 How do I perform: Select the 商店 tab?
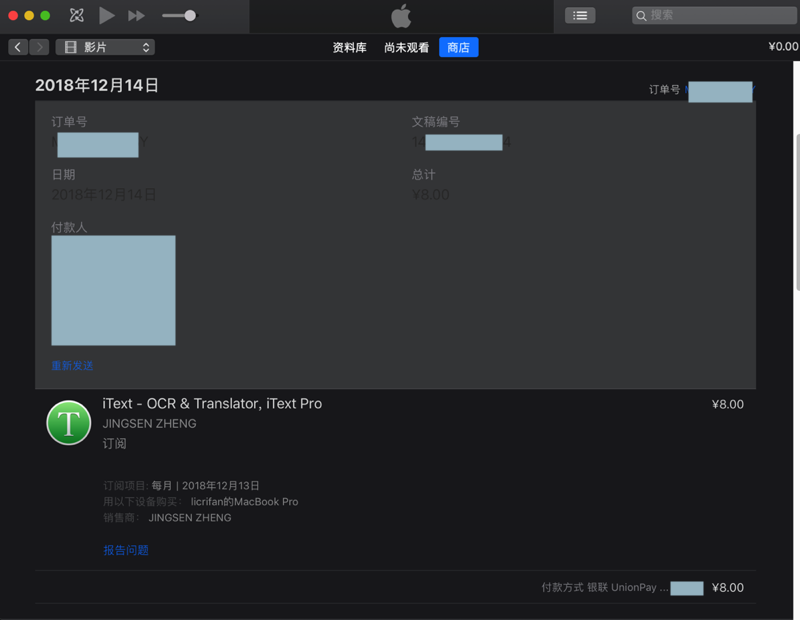pyautogui.click(x=458, y=47)
